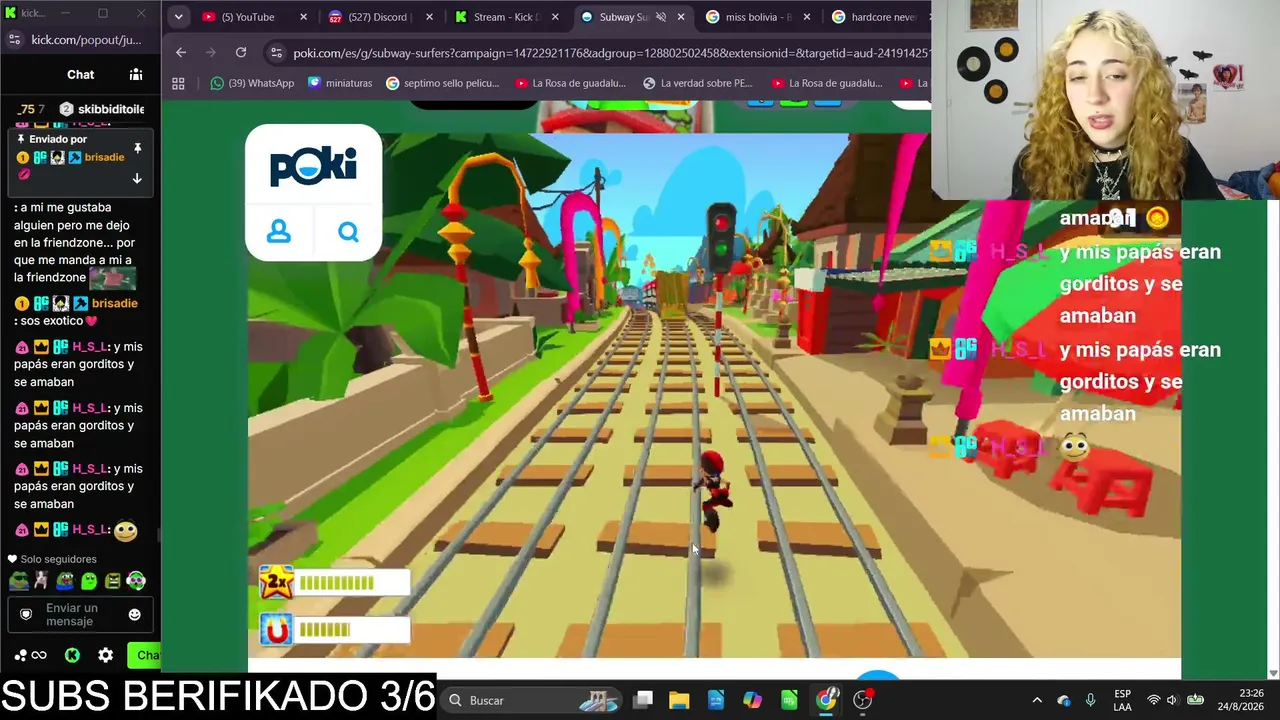Viewport: 1280px width, 720px height.
Task: Expand the pinned message down arrow
Action: point(137,178)
